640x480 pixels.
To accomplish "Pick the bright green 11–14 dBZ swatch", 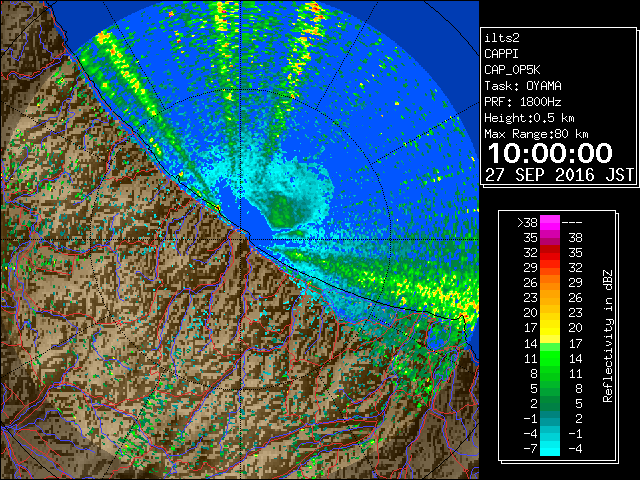I will pos(550,358).
